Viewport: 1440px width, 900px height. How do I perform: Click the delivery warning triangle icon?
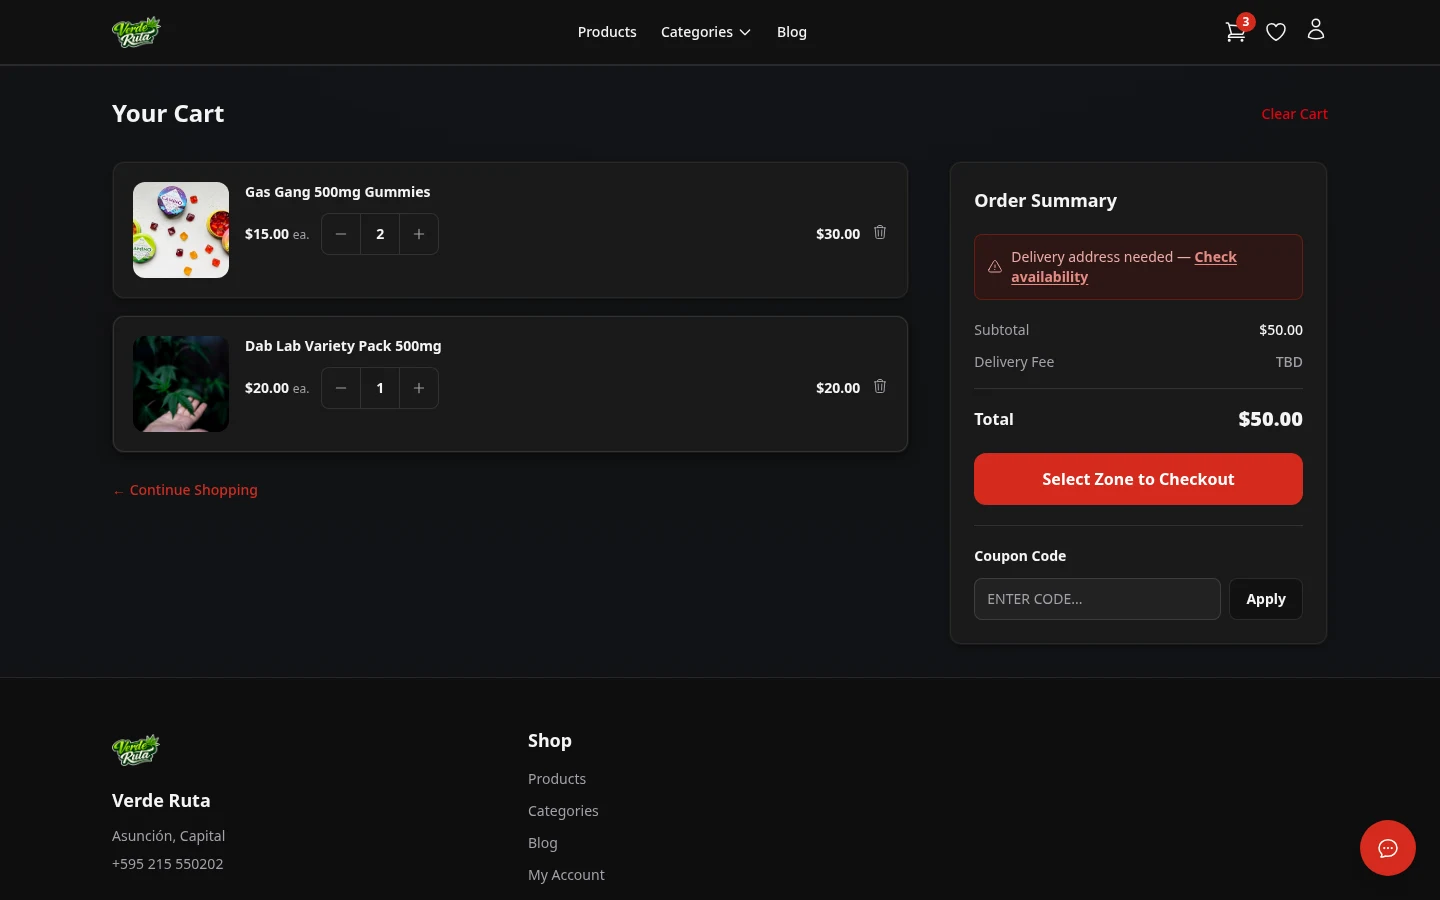[x=995, y=266]
